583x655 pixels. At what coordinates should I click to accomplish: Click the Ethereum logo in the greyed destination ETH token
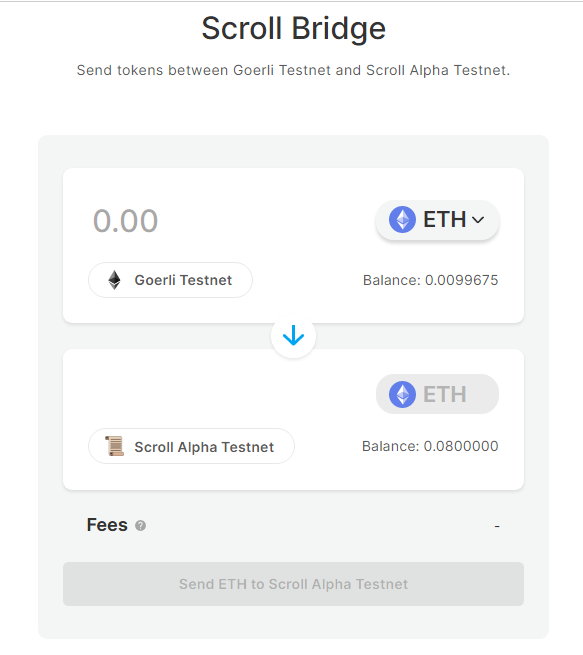click(402, 394)
